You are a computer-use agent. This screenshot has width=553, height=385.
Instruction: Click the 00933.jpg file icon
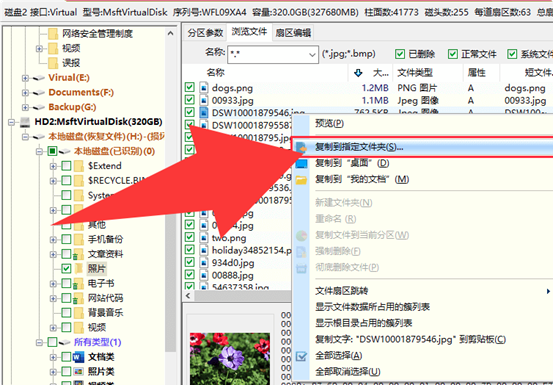point(203,100)
